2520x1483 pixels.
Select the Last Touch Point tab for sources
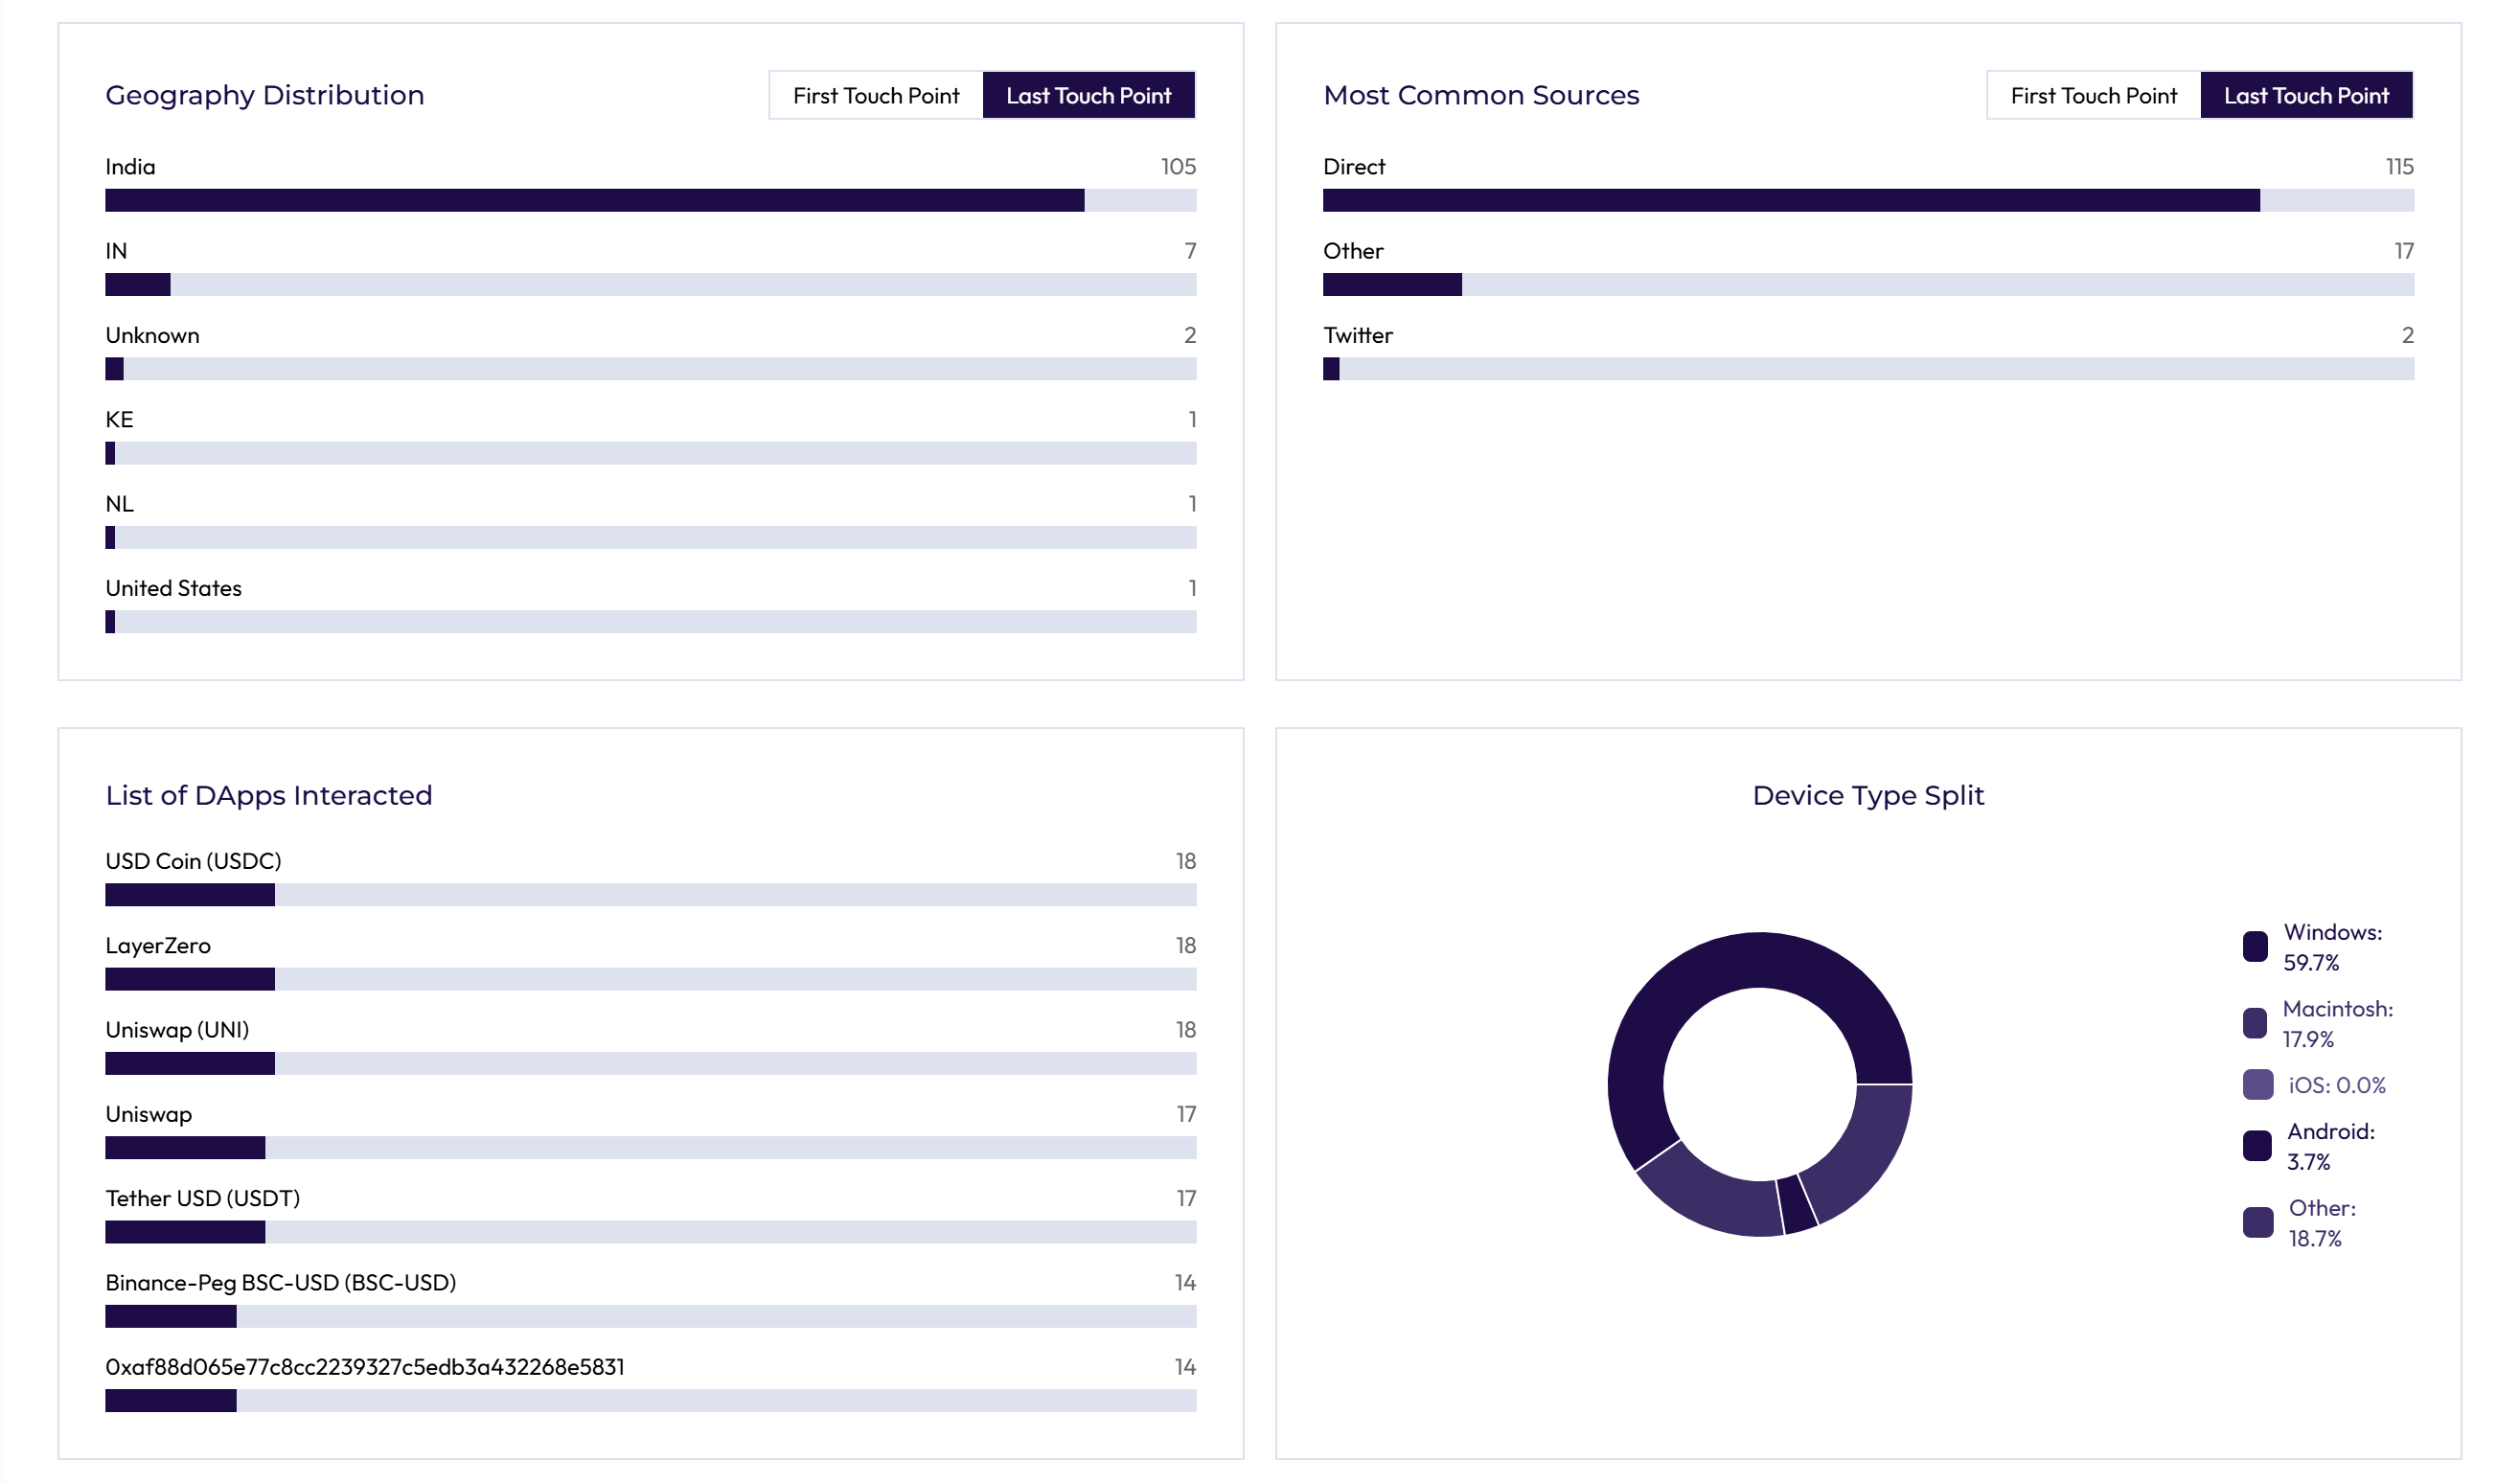(x=2306, y=95)
